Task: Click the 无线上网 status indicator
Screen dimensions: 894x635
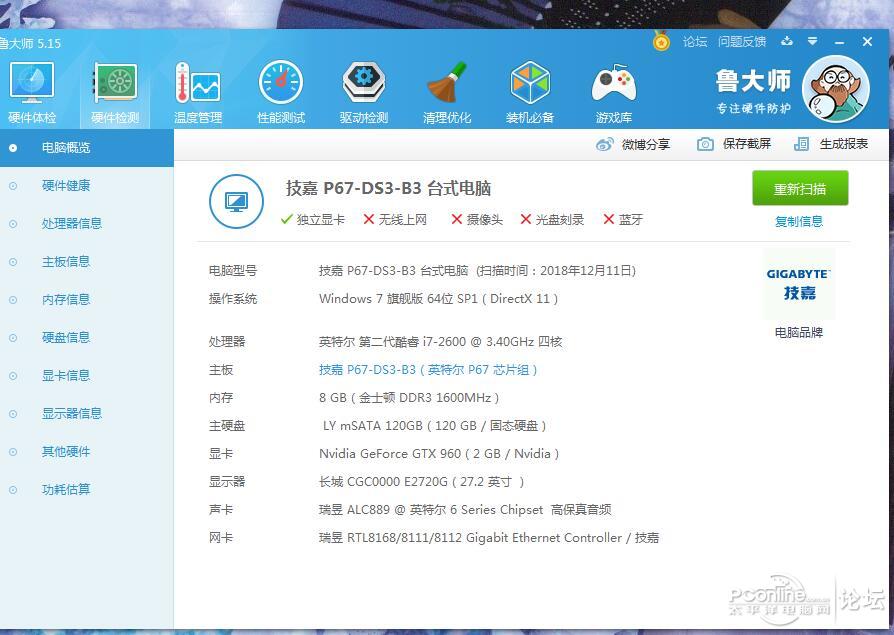Action: pyautogui.click(x=395, y=219)
